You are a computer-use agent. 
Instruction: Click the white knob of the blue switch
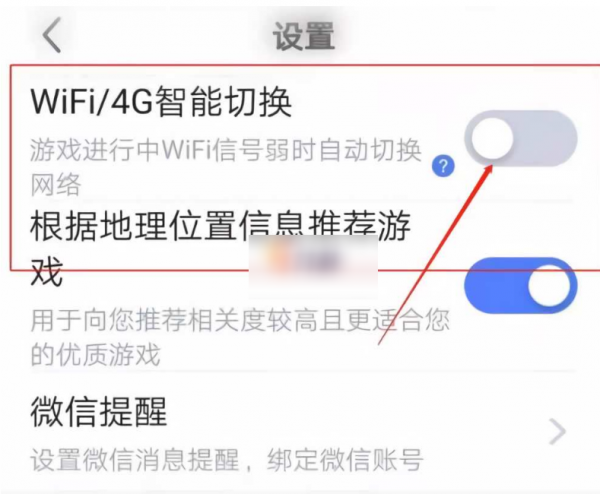[549, 285]
